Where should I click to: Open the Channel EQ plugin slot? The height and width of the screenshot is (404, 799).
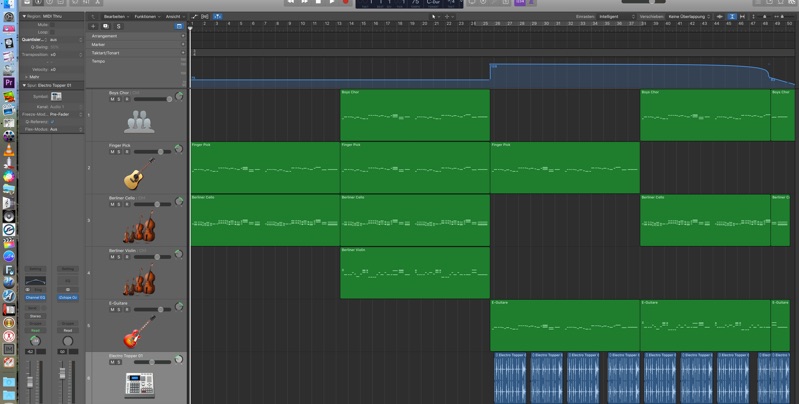pos(35,298)
